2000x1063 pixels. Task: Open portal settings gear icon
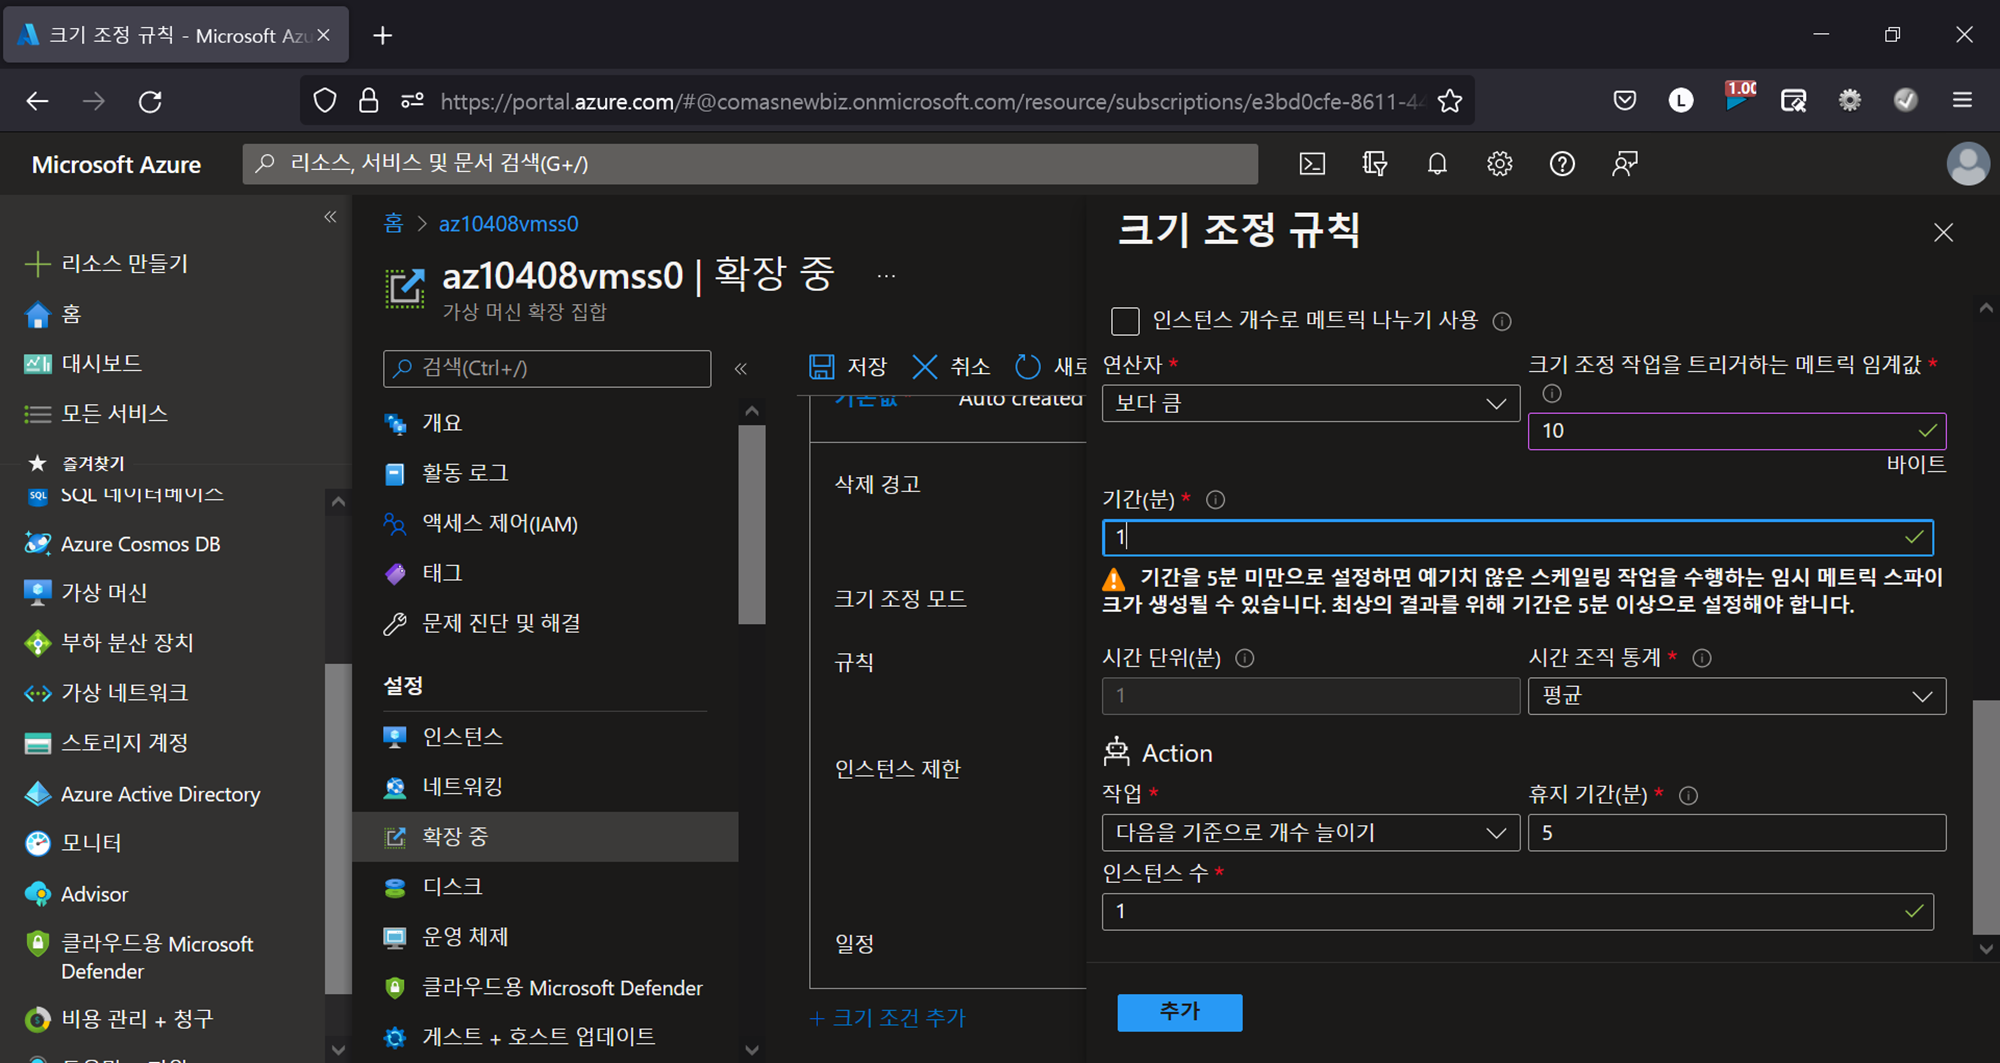[1499, 164]
